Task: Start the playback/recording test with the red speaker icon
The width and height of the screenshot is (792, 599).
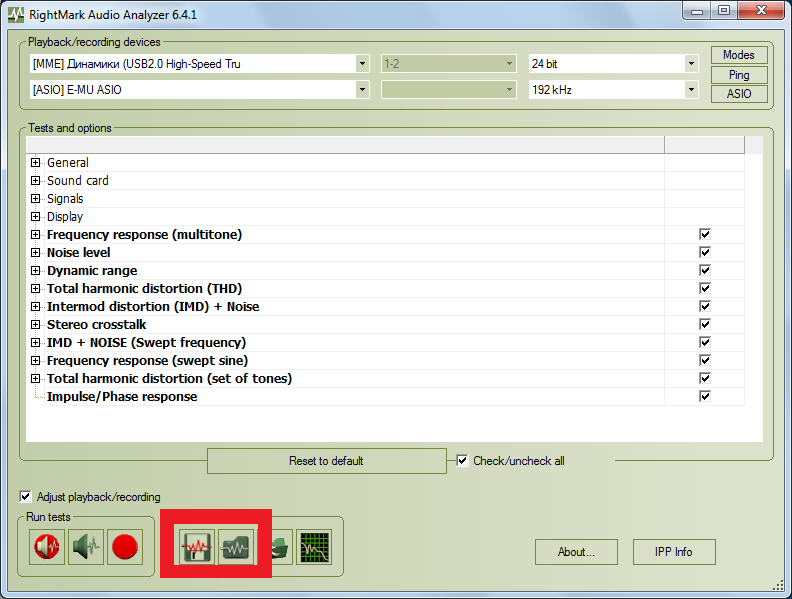Action: (47, 546)
